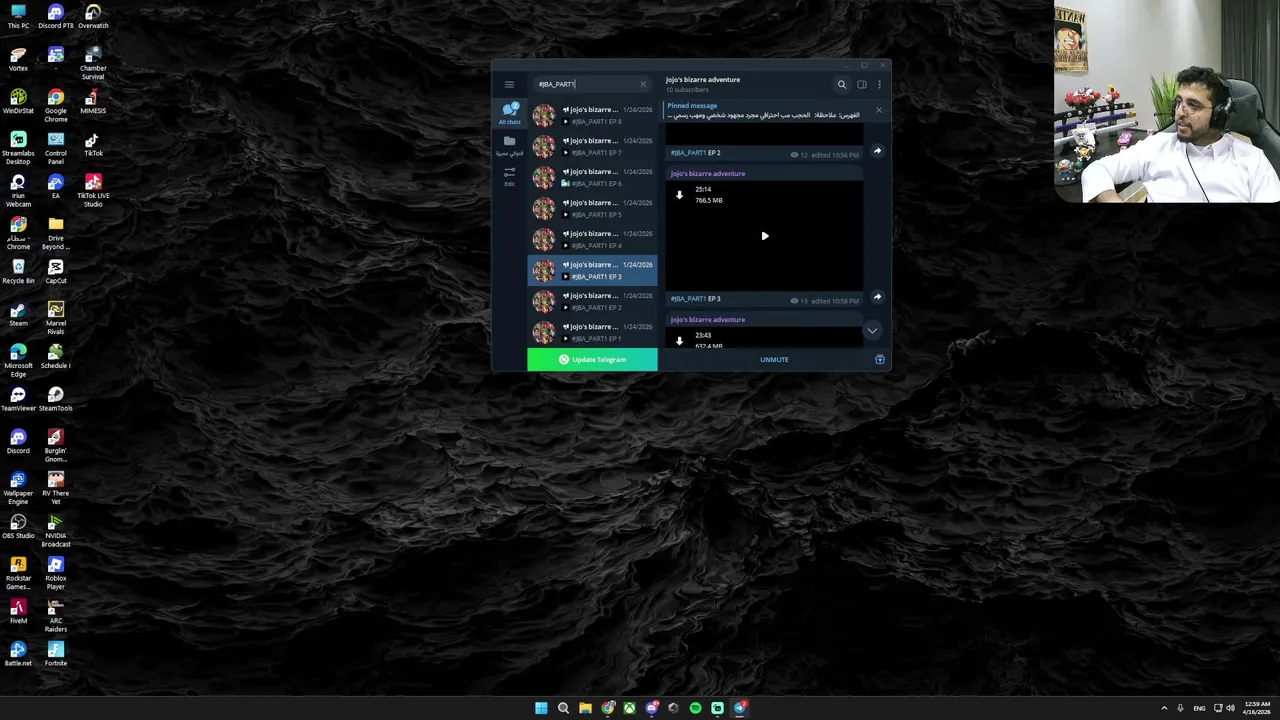Open the gift icon beside UNMUTE
Viewport: 1280px width, 720px height.
[880, 359]
